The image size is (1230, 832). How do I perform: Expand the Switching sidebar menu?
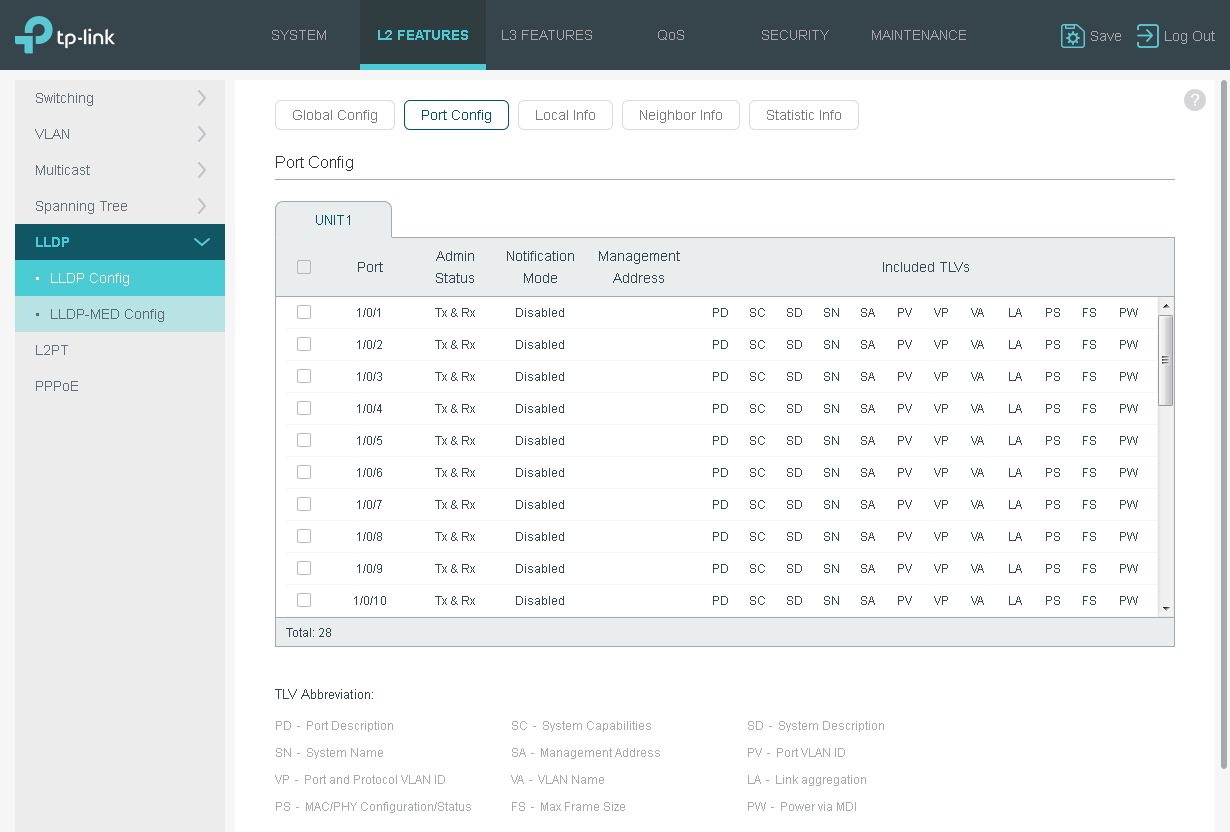(x=120, y=98)
